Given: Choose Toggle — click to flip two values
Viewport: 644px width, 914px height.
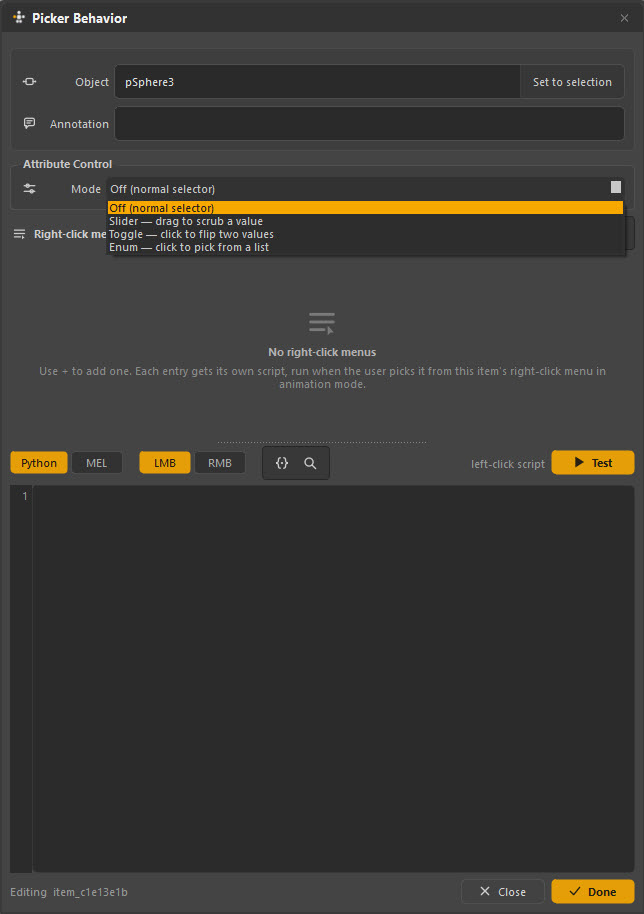Looking at the screenshot, I should click(x=365, y=234).
